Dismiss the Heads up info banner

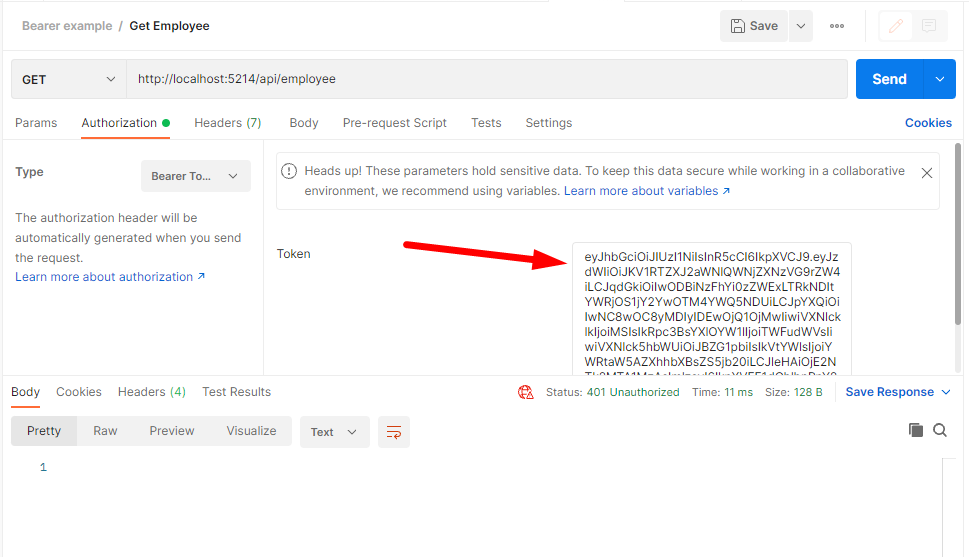pyautogui.click(x=926, y=173)
